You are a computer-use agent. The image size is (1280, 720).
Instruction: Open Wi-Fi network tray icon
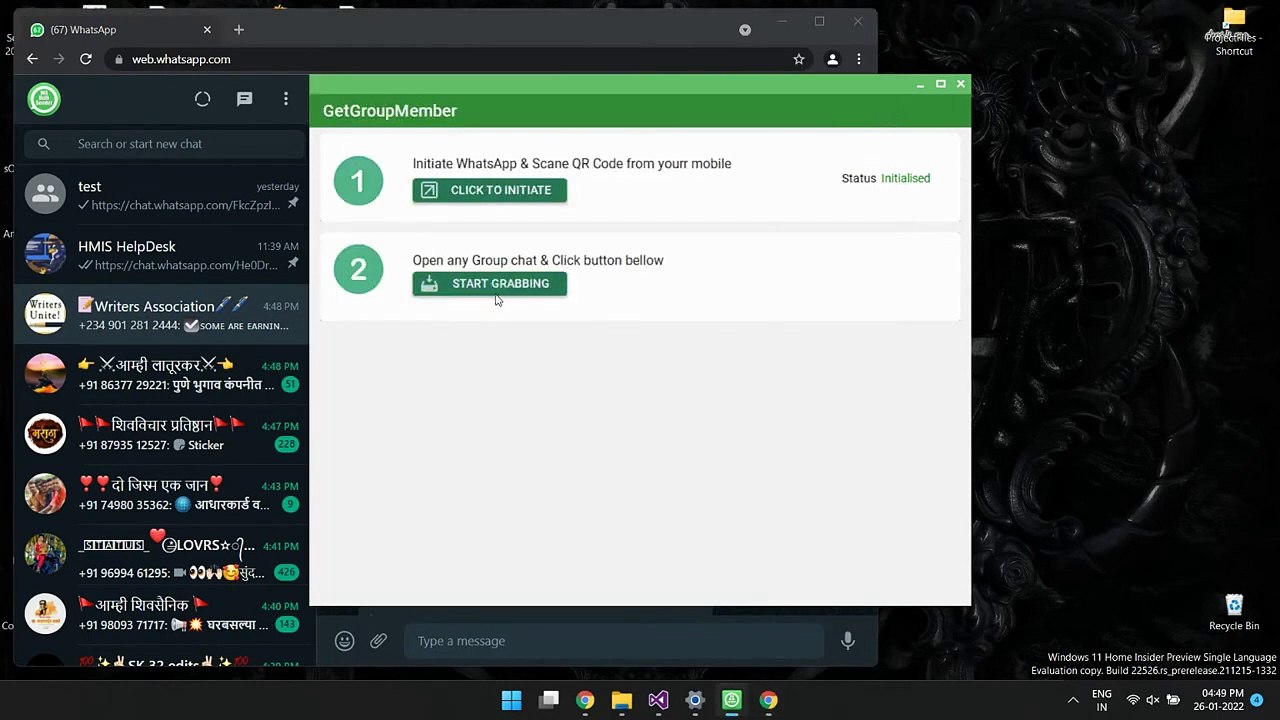click(x=1133, y=700)
